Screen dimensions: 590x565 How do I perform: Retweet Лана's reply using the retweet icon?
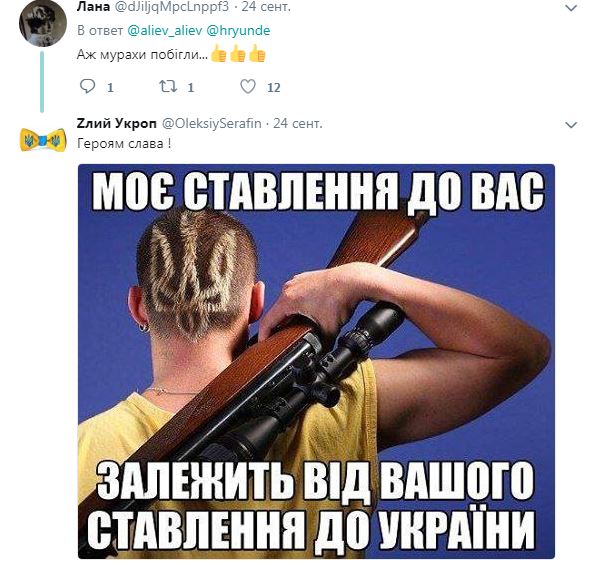pyautogui.click(x=168, y=87)
